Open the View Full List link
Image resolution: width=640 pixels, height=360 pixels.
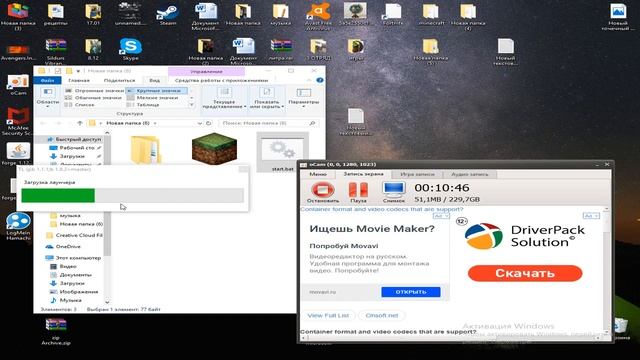tap(328, 315)
